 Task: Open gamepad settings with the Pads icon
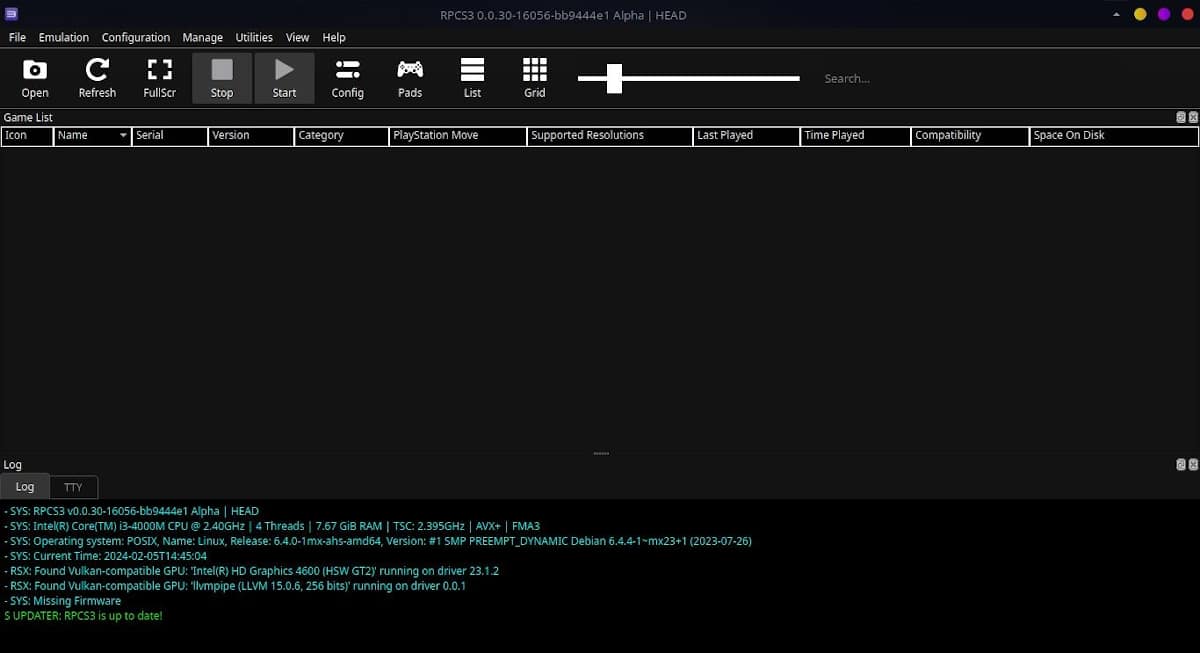(x=409, y=77)
